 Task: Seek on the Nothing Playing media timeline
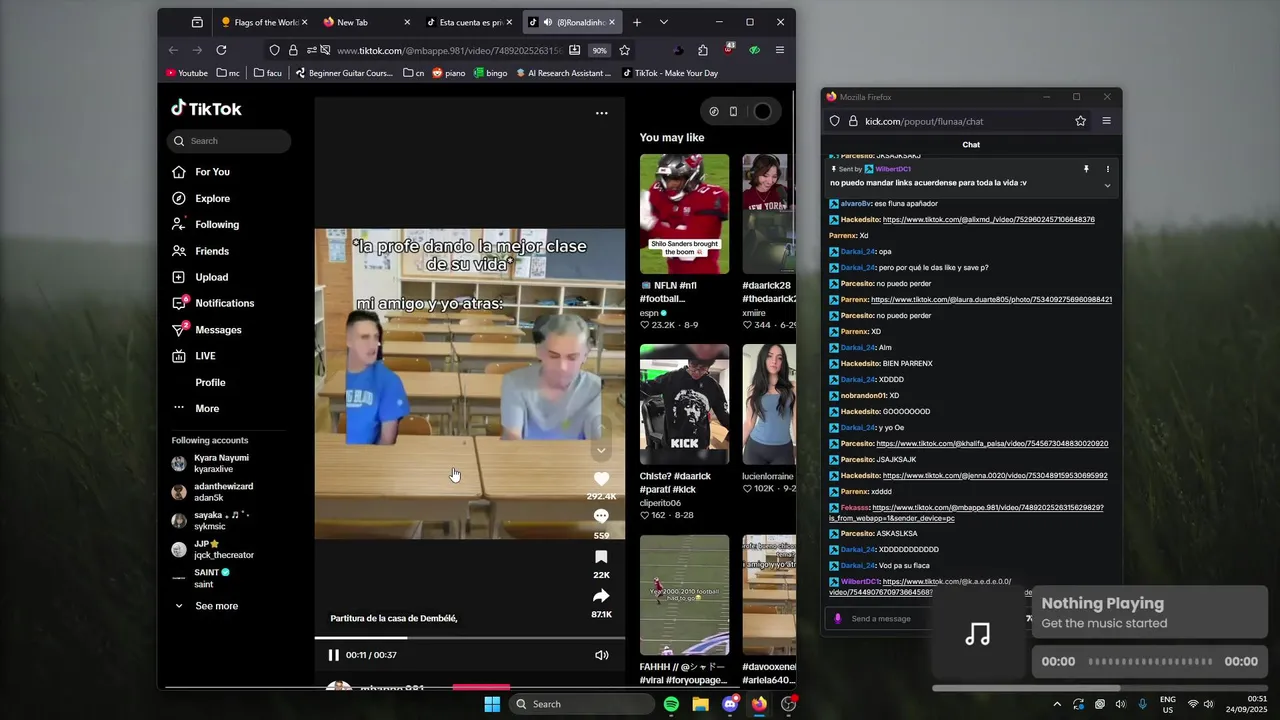tap(1151, 661)
